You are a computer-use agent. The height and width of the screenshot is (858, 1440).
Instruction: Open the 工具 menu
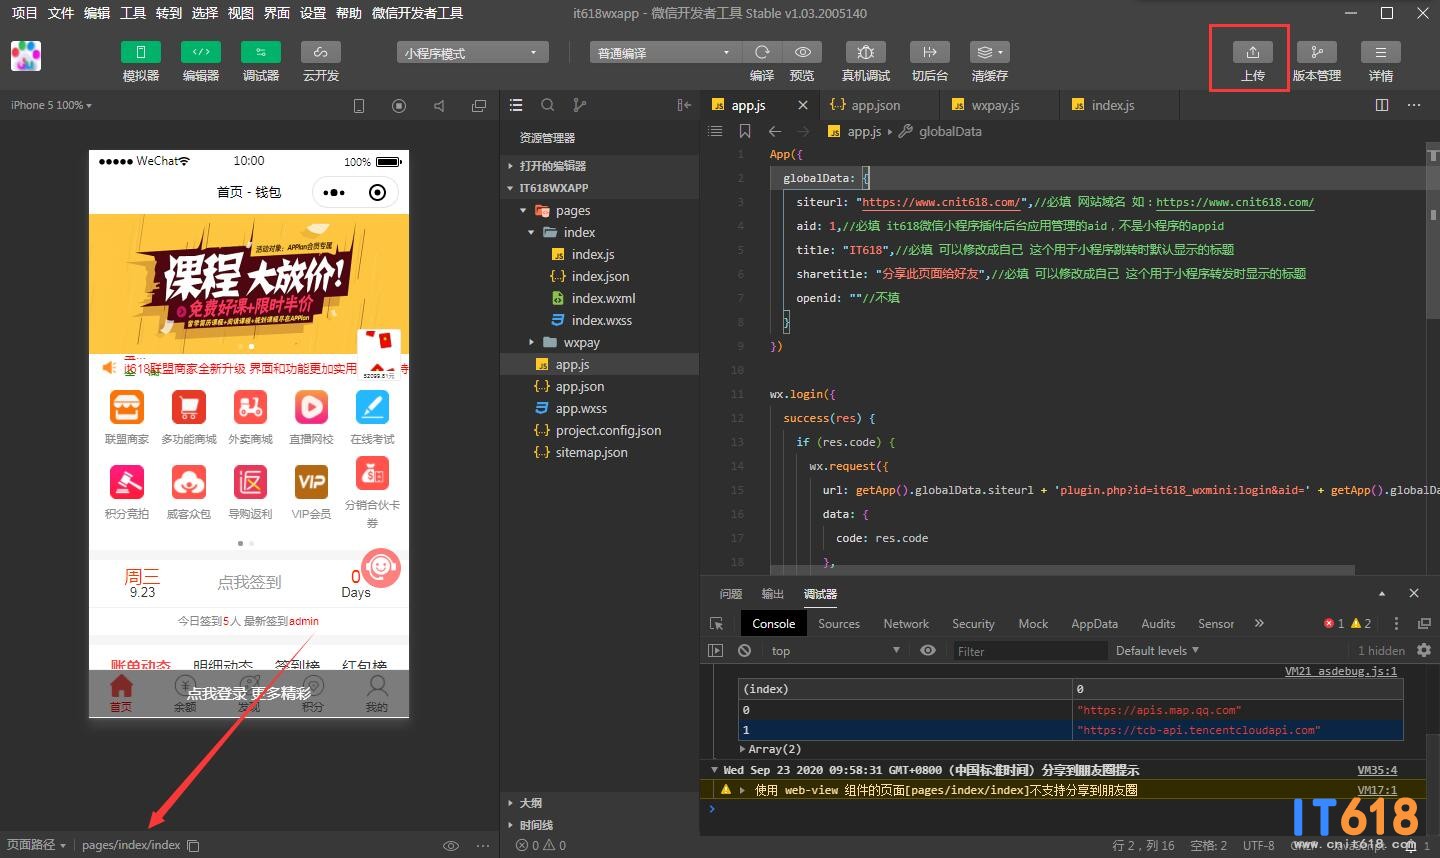(133, 13)
